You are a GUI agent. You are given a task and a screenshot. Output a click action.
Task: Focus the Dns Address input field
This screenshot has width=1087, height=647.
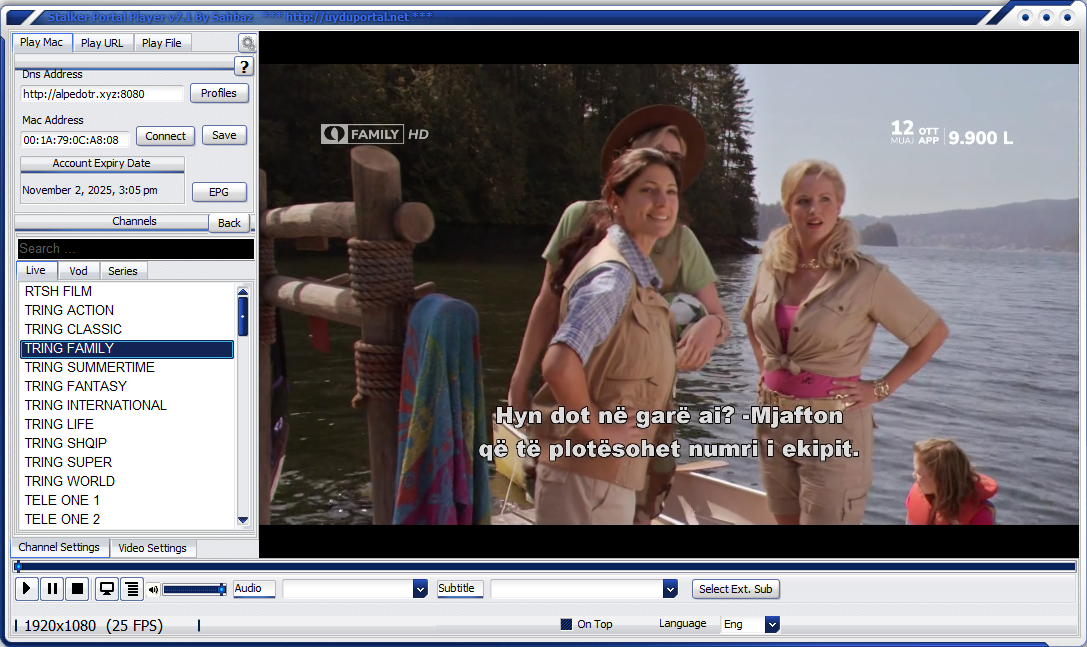102,94
